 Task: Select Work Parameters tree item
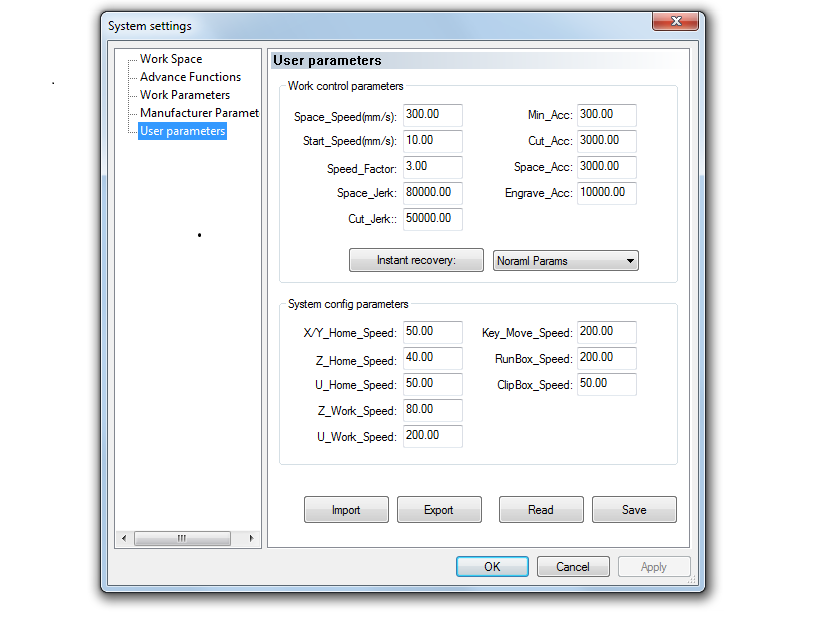pos(185,95)
